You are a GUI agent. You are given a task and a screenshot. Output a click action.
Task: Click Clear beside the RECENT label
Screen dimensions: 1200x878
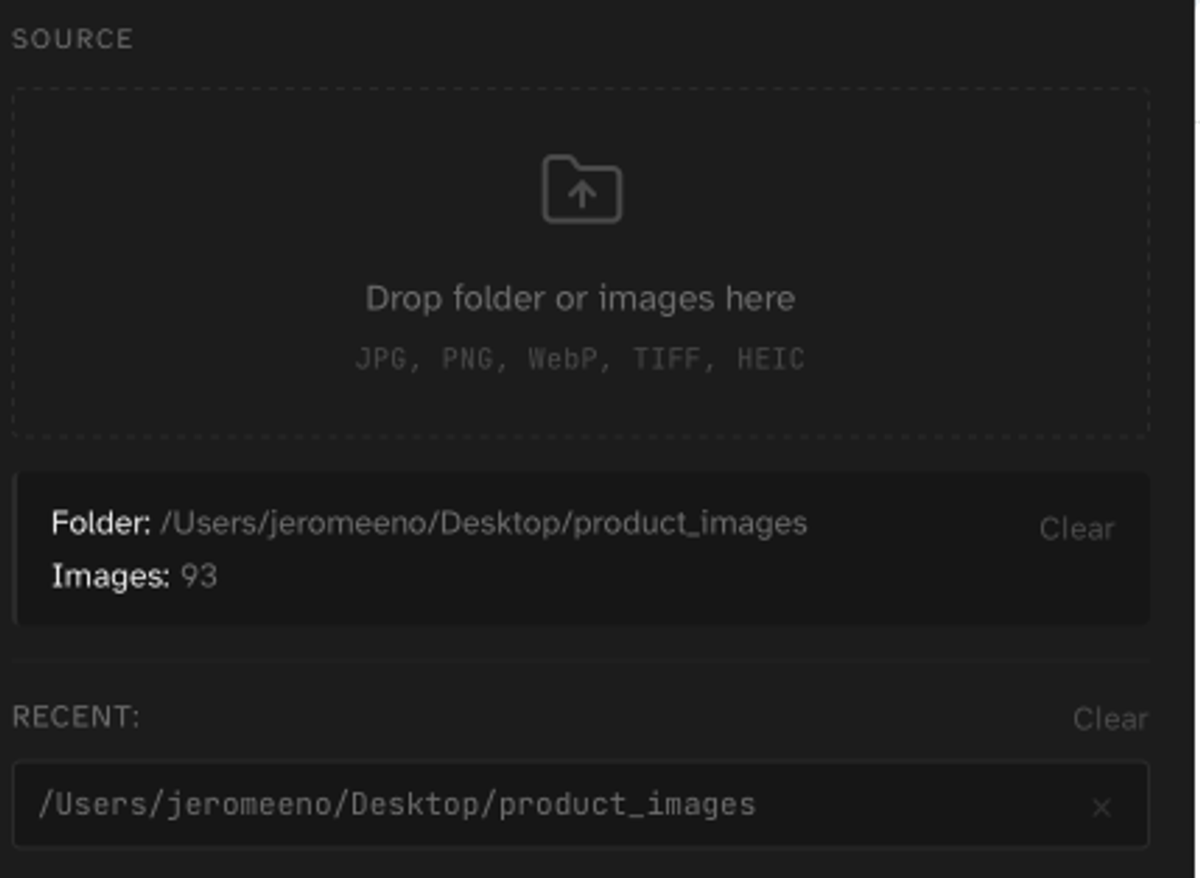(x=1113, y=716)
